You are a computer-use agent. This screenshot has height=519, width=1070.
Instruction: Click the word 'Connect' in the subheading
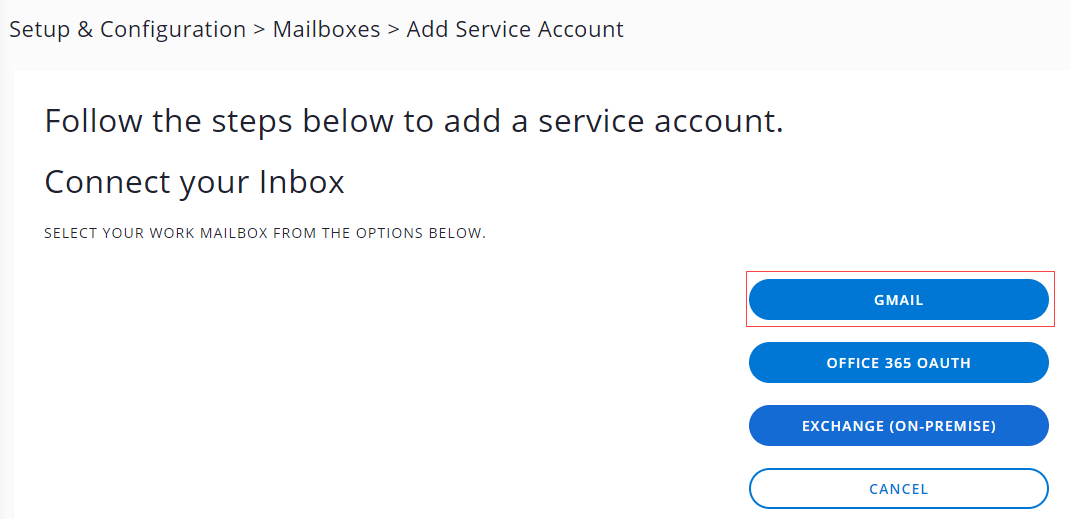[x=101, y=182]
